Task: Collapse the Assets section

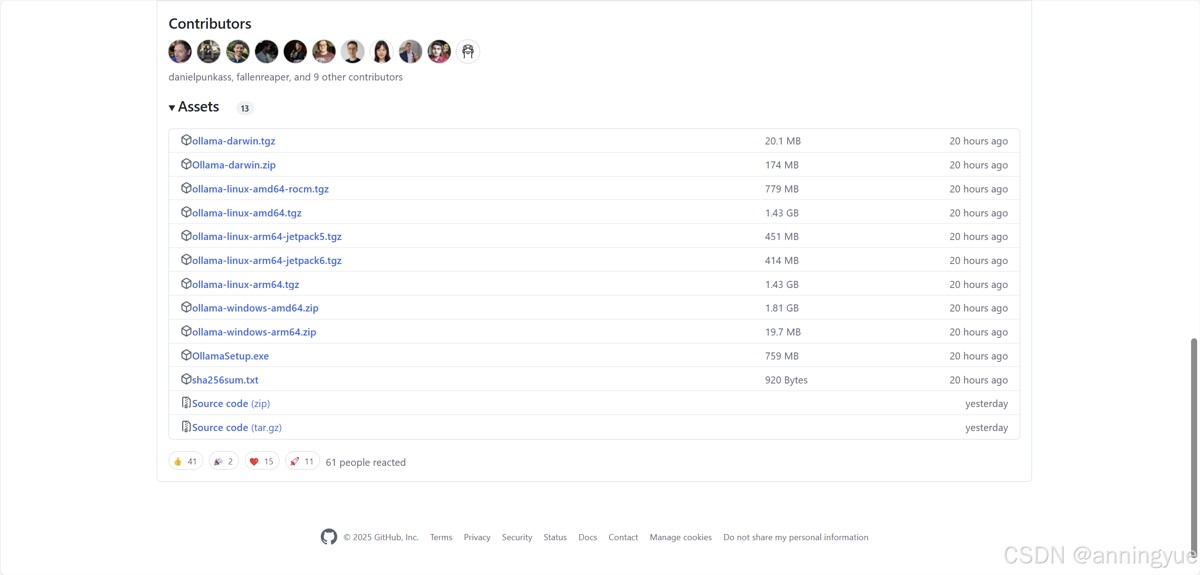Action: [194, 107]
